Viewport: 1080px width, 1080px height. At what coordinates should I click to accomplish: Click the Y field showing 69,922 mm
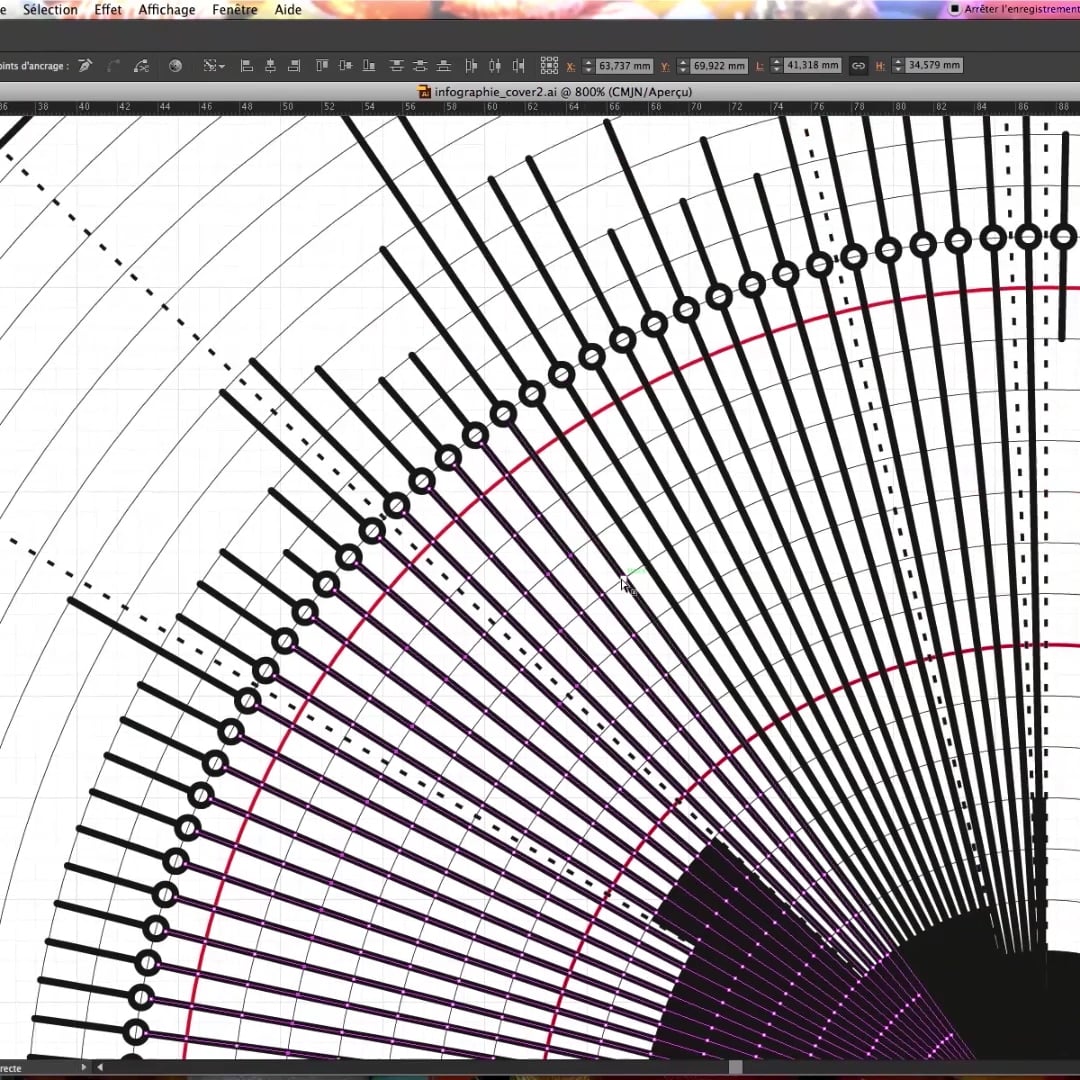[x=718, y=66]
